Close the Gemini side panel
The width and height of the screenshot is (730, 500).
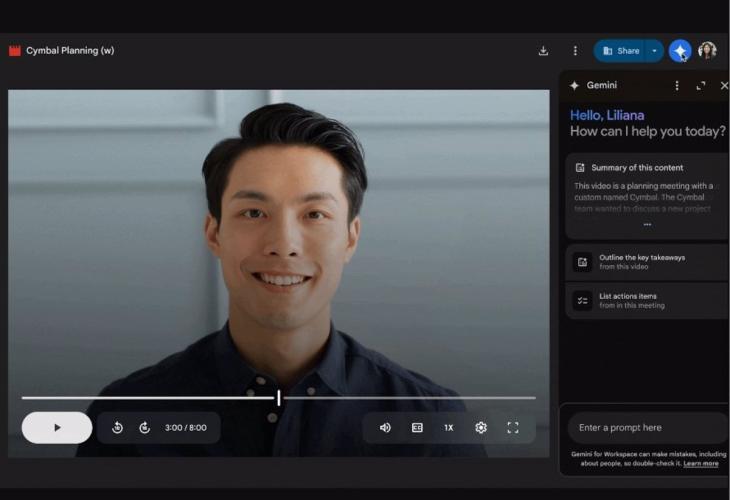pyautogui.click(x=724, y=86)
